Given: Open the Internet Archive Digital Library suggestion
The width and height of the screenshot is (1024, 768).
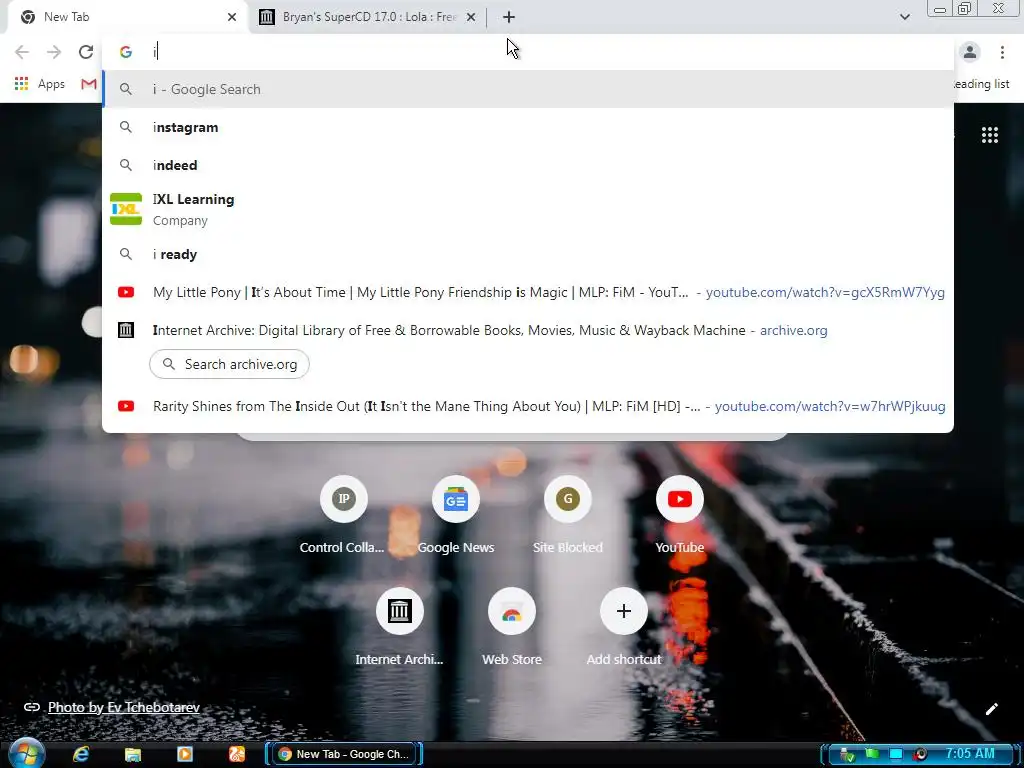Looking at the screenshot, I should (528, 330).
